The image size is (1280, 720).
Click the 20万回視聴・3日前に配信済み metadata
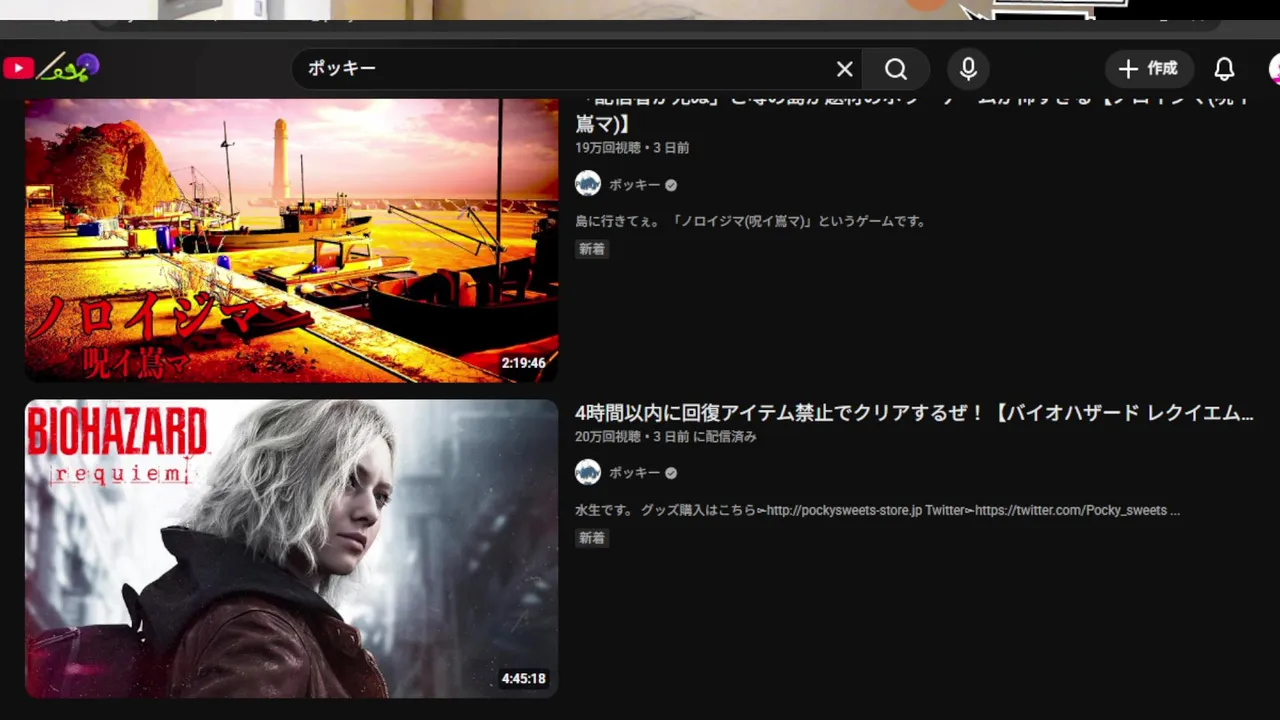665,437
